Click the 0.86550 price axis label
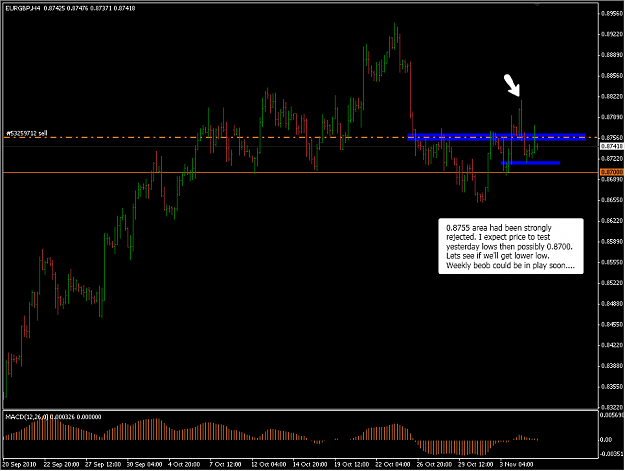625x471 pixels. [612, 200]
